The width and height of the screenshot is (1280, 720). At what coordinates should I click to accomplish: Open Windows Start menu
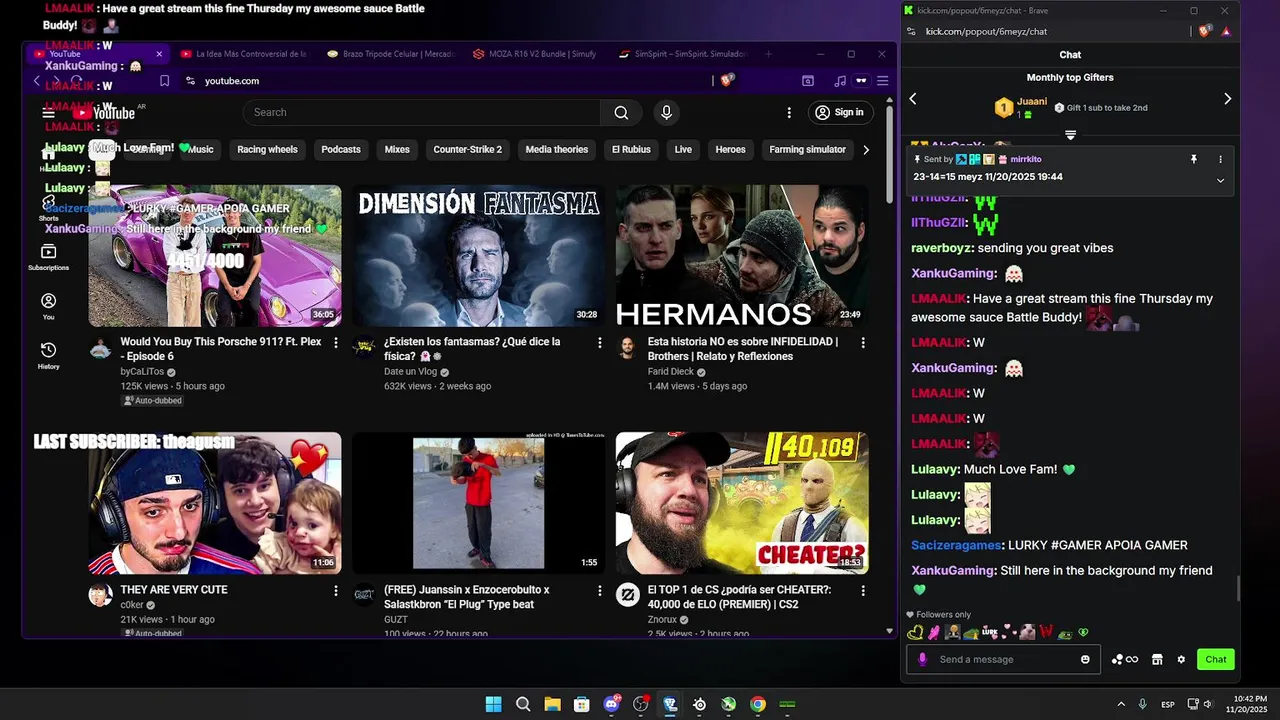[493, 704]
